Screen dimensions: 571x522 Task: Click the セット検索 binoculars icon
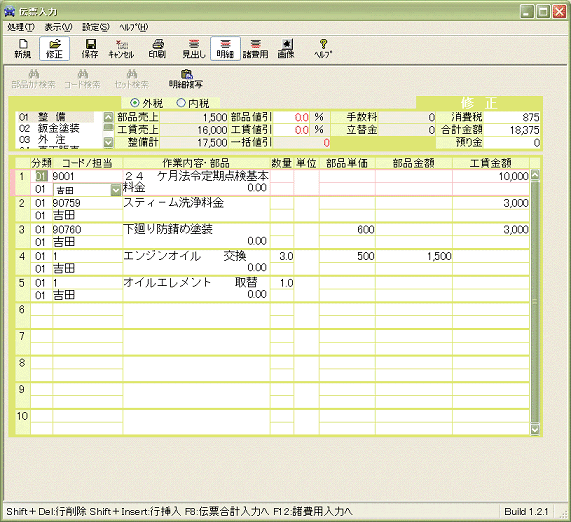(x=131, y=79)
